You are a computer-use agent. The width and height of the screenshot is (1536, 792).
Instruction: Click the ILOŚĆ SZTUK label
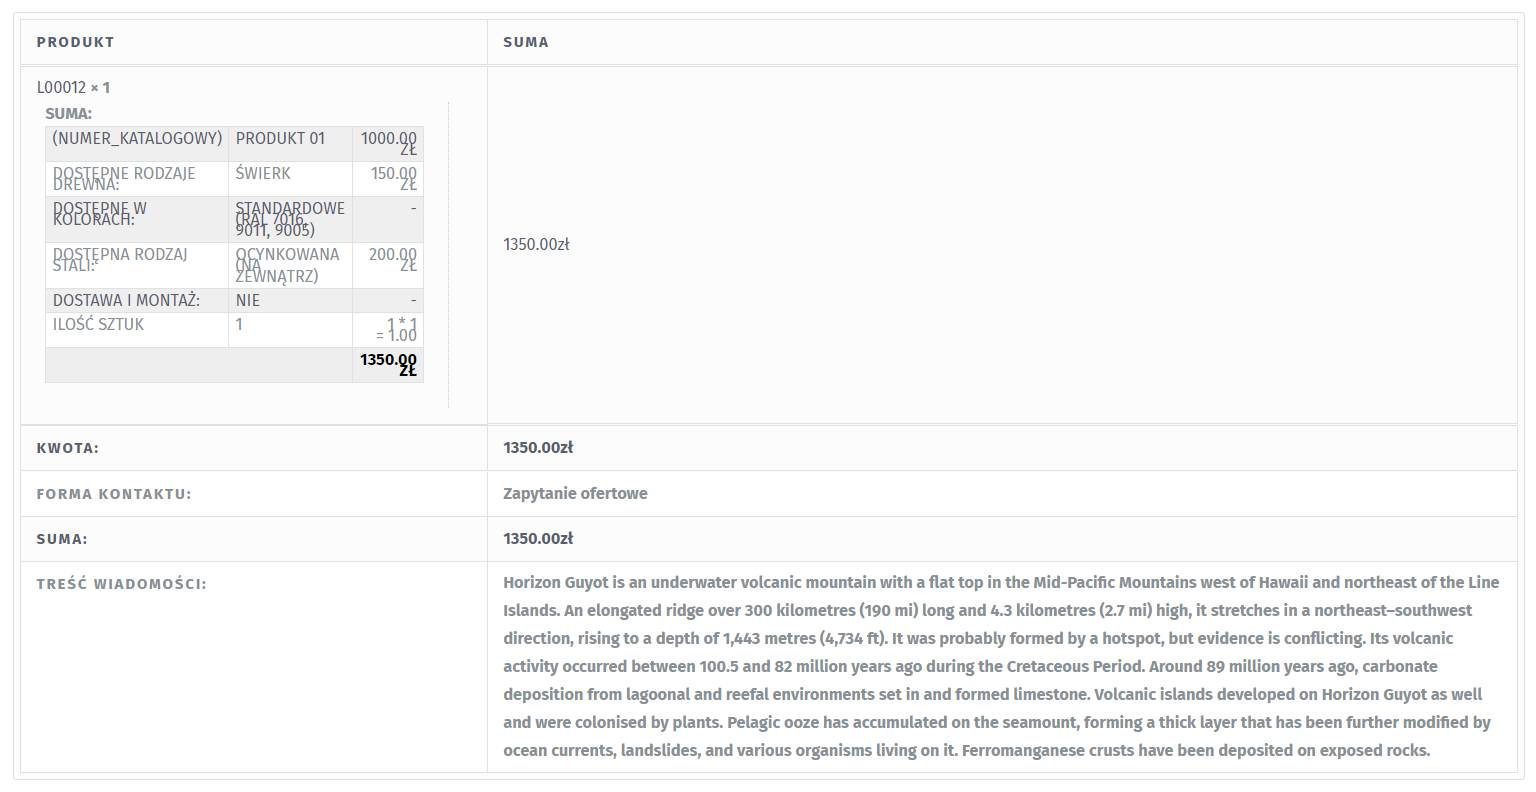coord(98,324)
